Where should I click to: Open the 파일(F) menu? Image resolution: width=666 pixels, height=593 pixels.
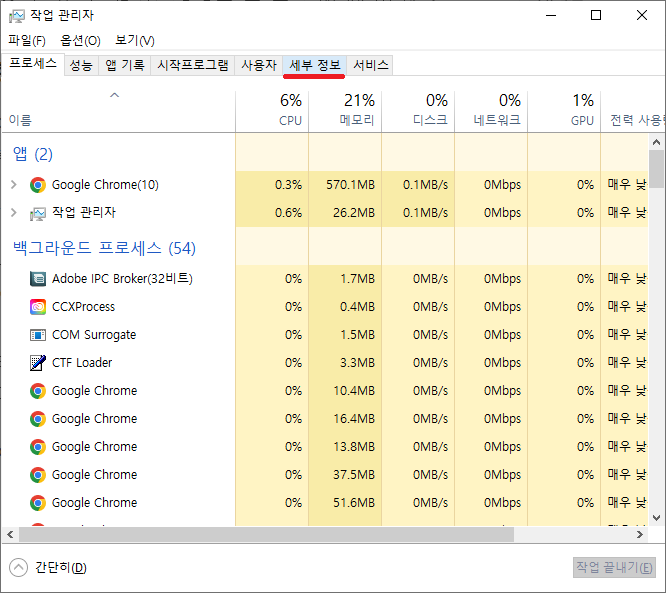coord(27,40)
